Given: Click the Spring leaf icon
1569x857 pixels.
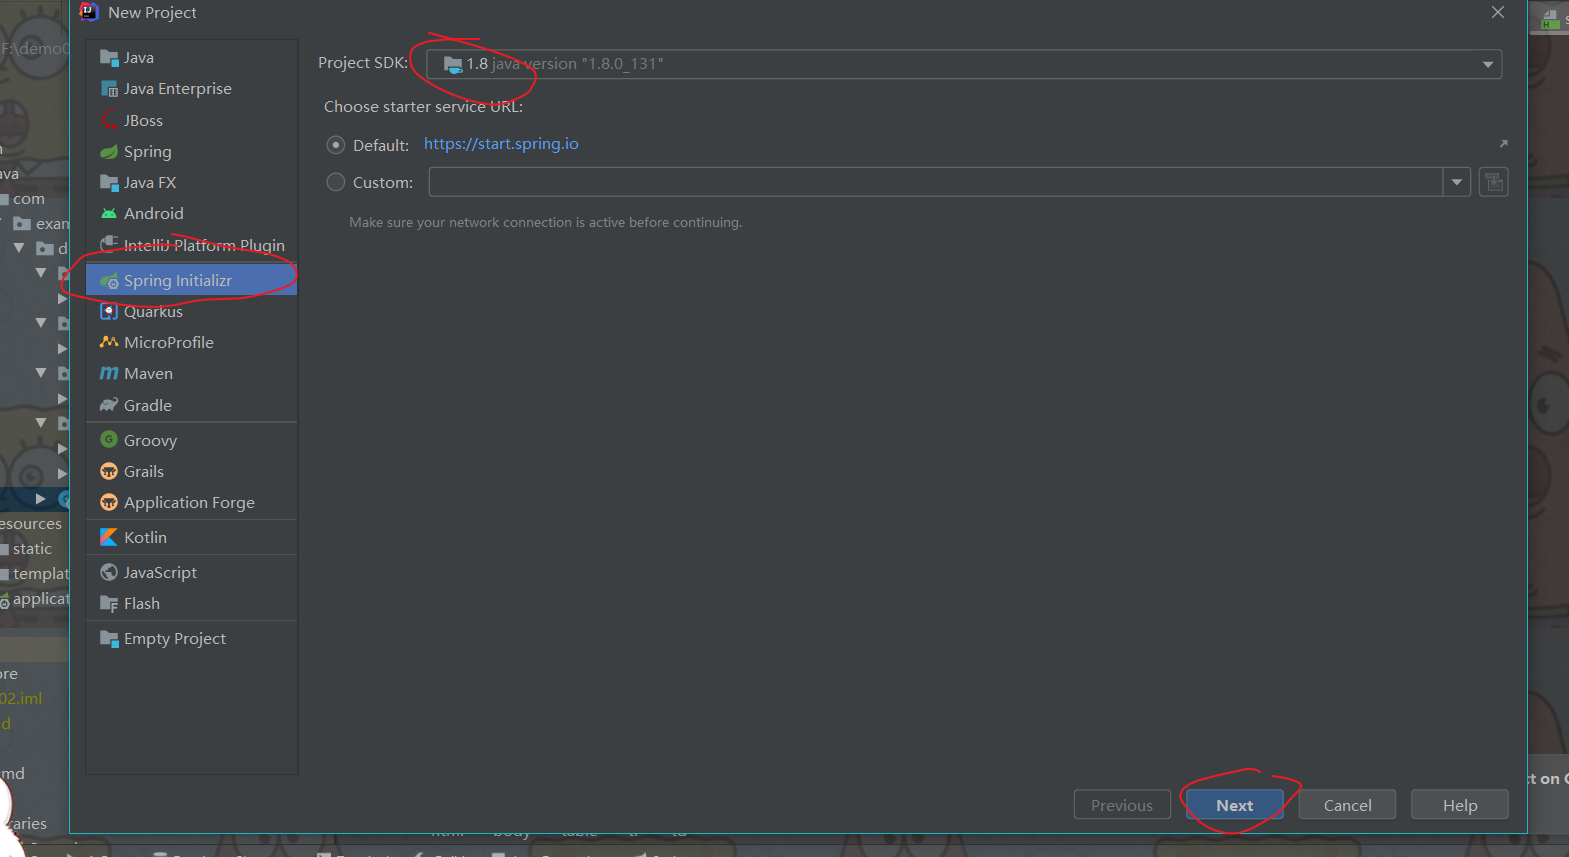Looking at the screenshot, I should coord(109,151).
